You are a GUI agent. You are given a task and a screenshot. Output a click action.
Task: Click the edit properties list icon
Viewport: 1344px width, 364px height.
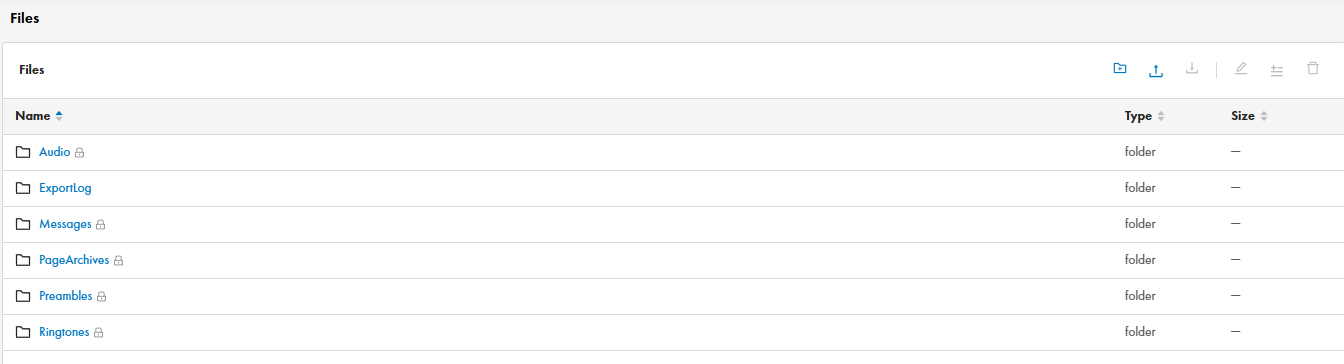(x=1277, y=70)
